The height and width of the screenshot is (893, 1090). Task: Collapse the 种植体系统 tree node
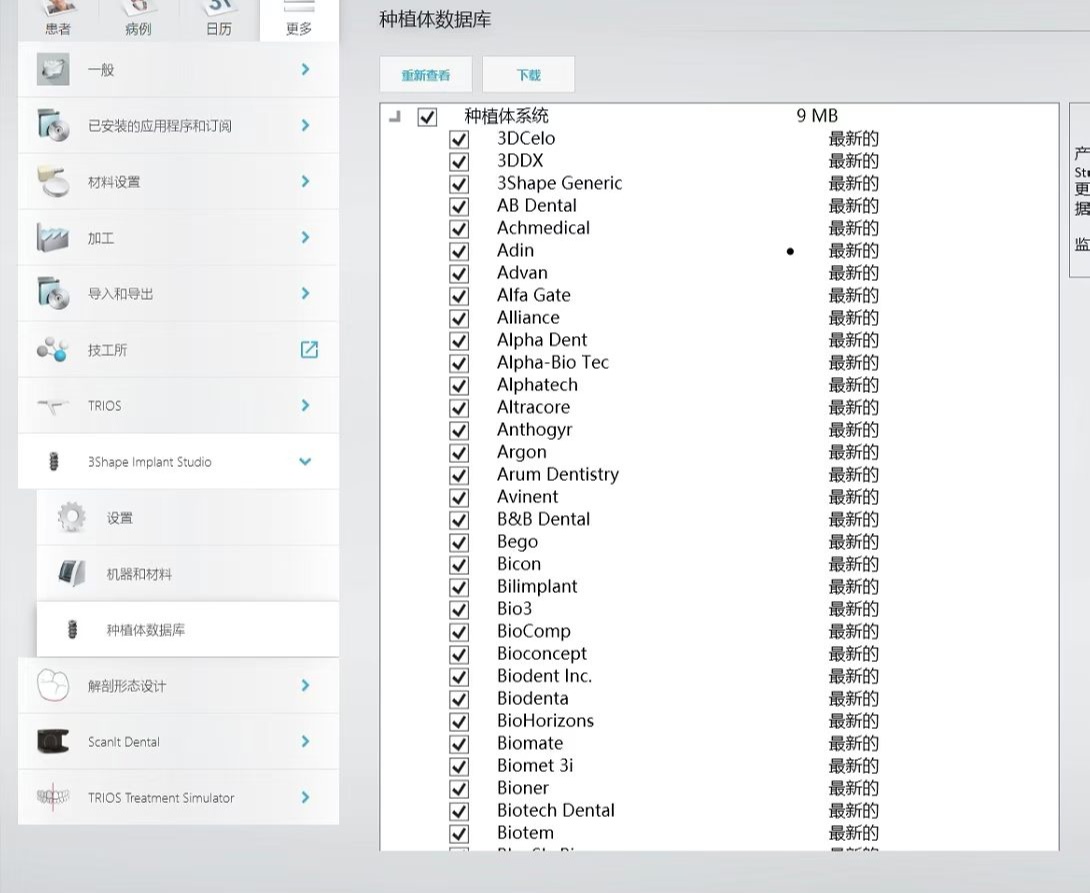(x=396, y=116)
